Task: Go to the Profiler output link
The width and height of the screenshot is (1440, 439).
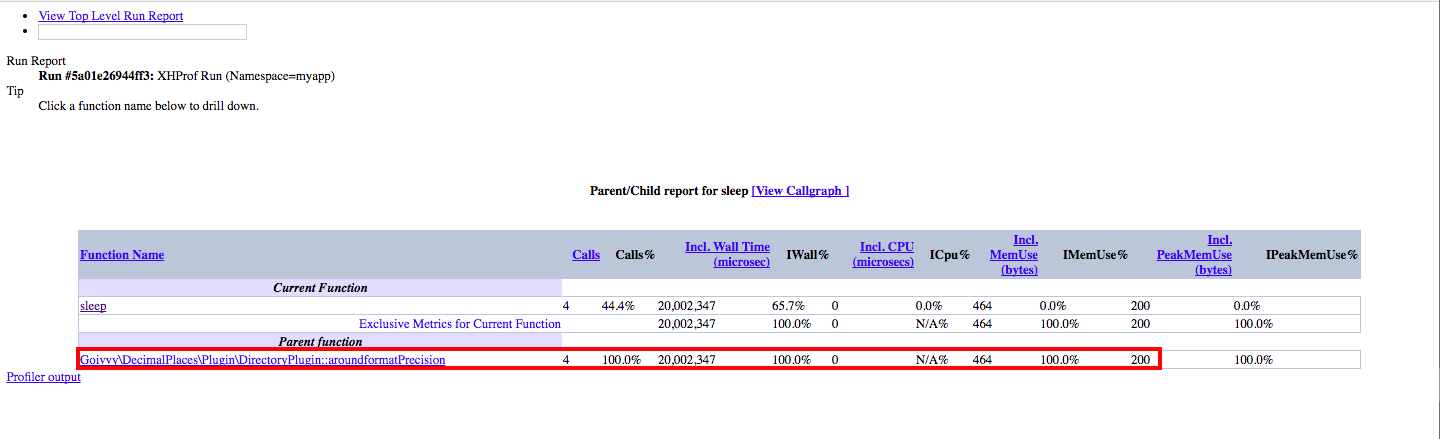Action: click(x=43, y=377)
